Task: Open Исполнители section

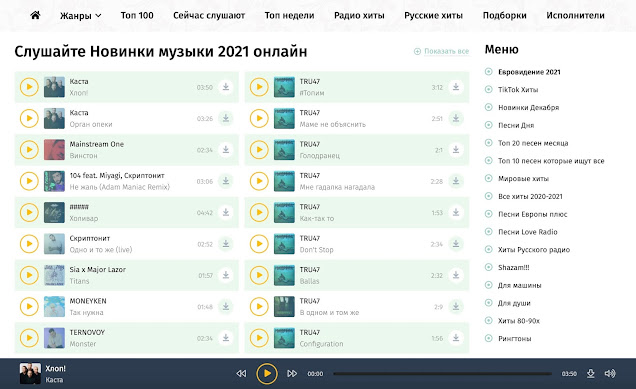Action: 575,15
